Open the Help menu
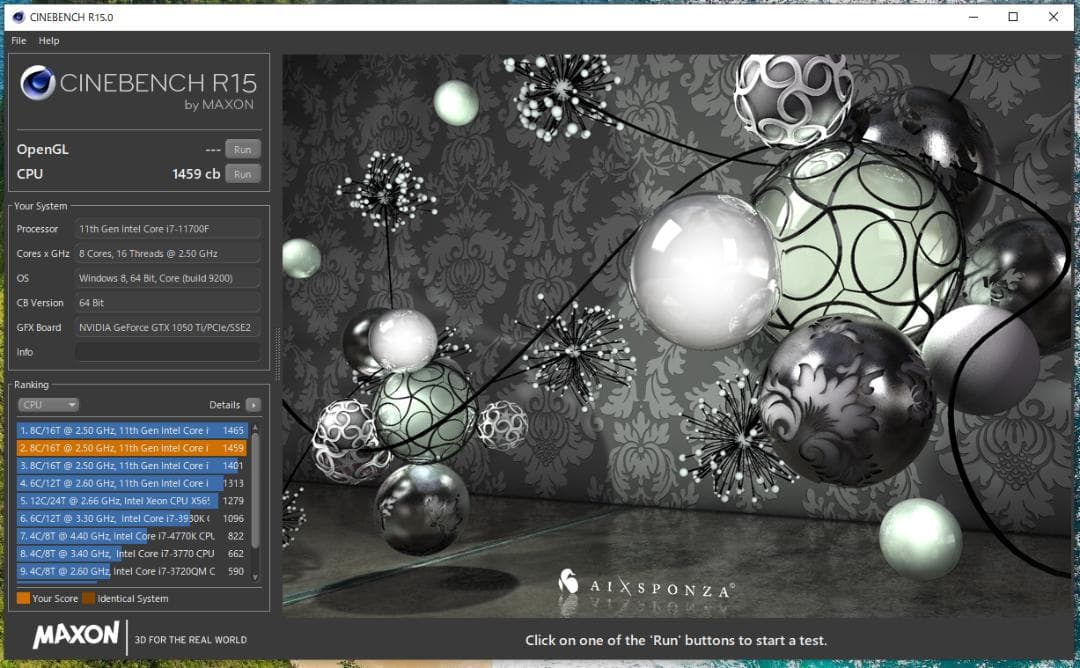This screenshot has width=1080, height=668. pyautogui.click(x=47, y=40)
